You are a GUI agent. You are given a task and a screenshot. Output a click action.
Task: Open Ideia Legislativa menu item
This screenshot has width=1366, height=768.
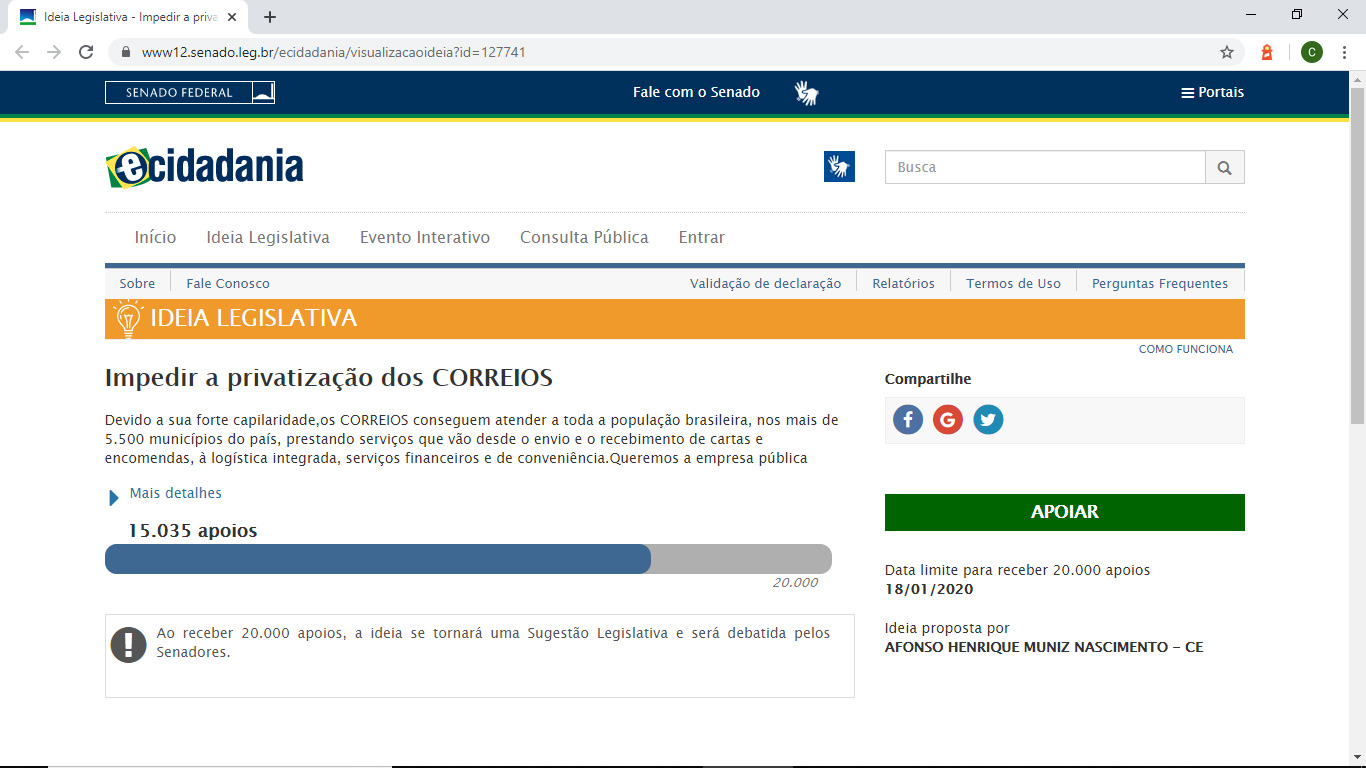click(268, 237)
